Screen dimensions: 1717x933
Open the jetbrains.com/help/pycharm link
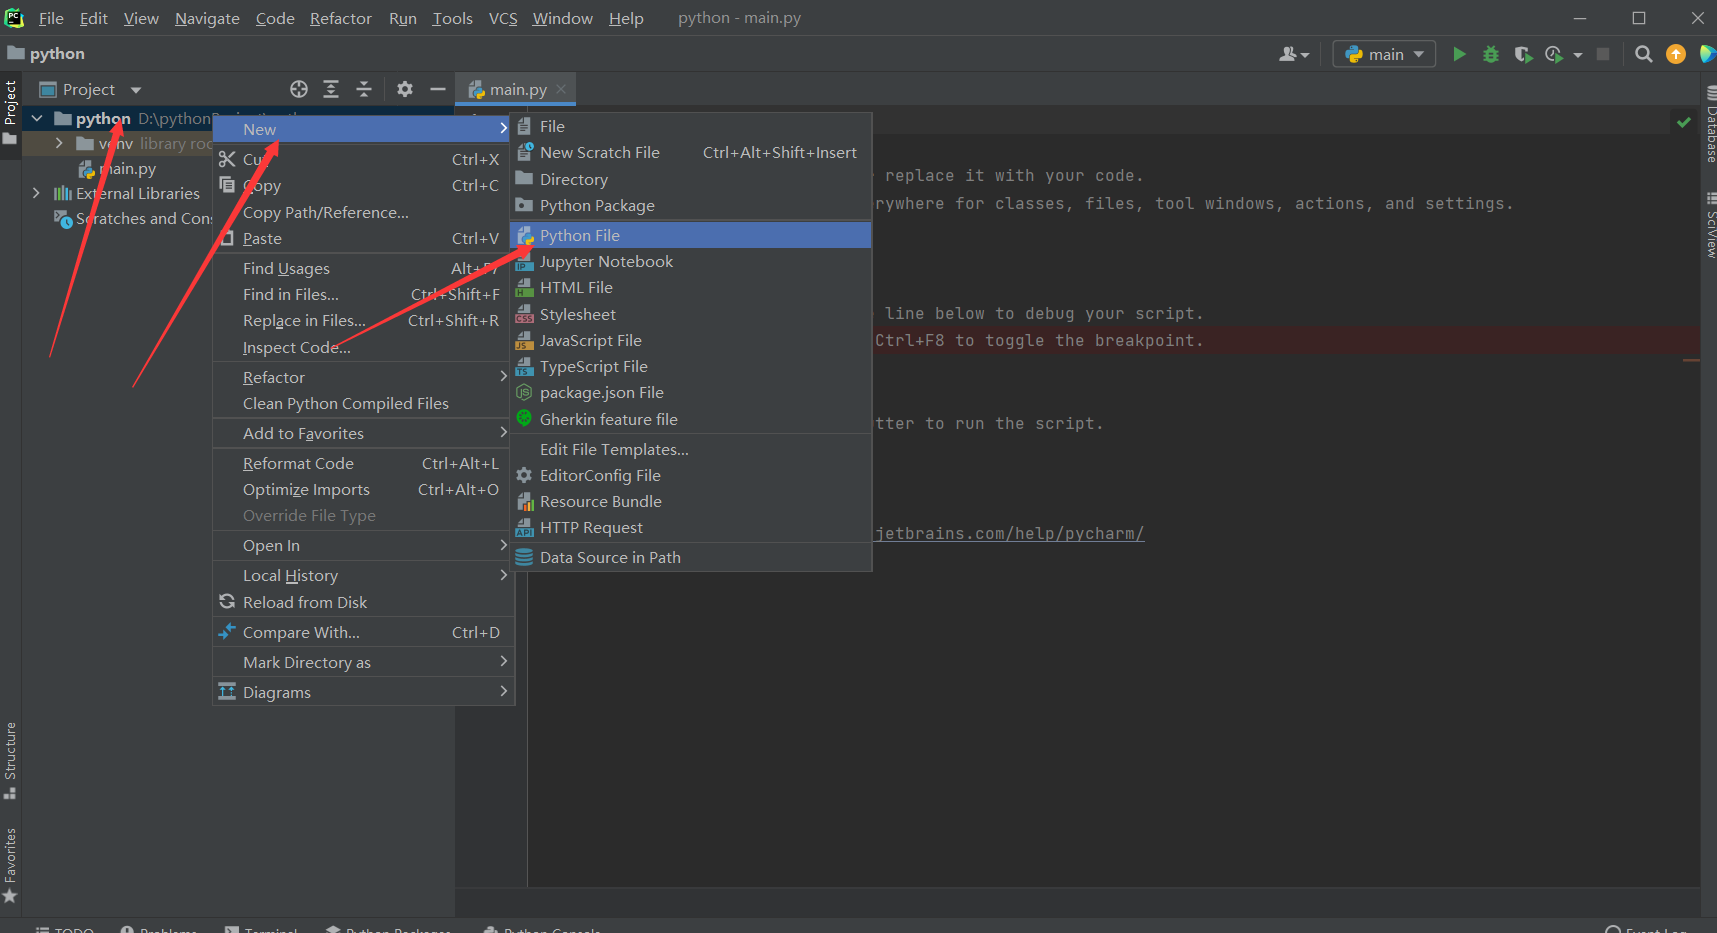[1009, 533]
